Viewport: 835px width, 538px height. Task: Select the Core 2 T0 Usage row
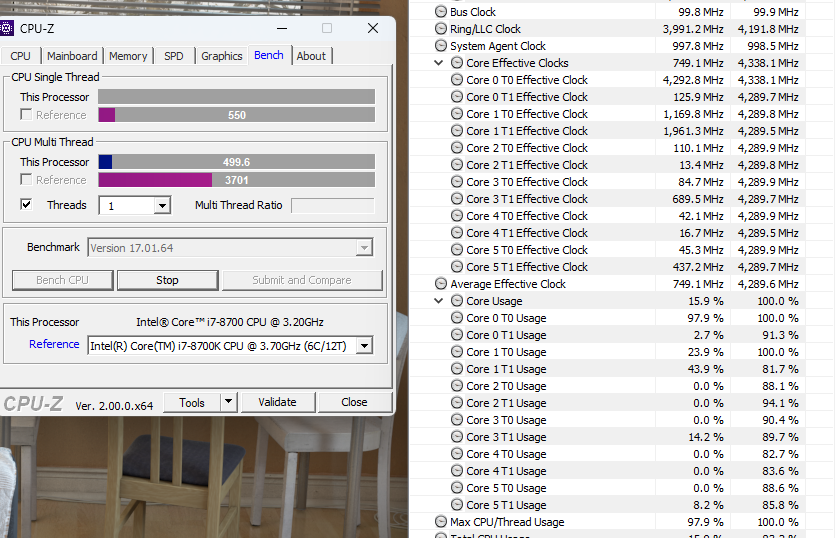click(x=608, y=386)
